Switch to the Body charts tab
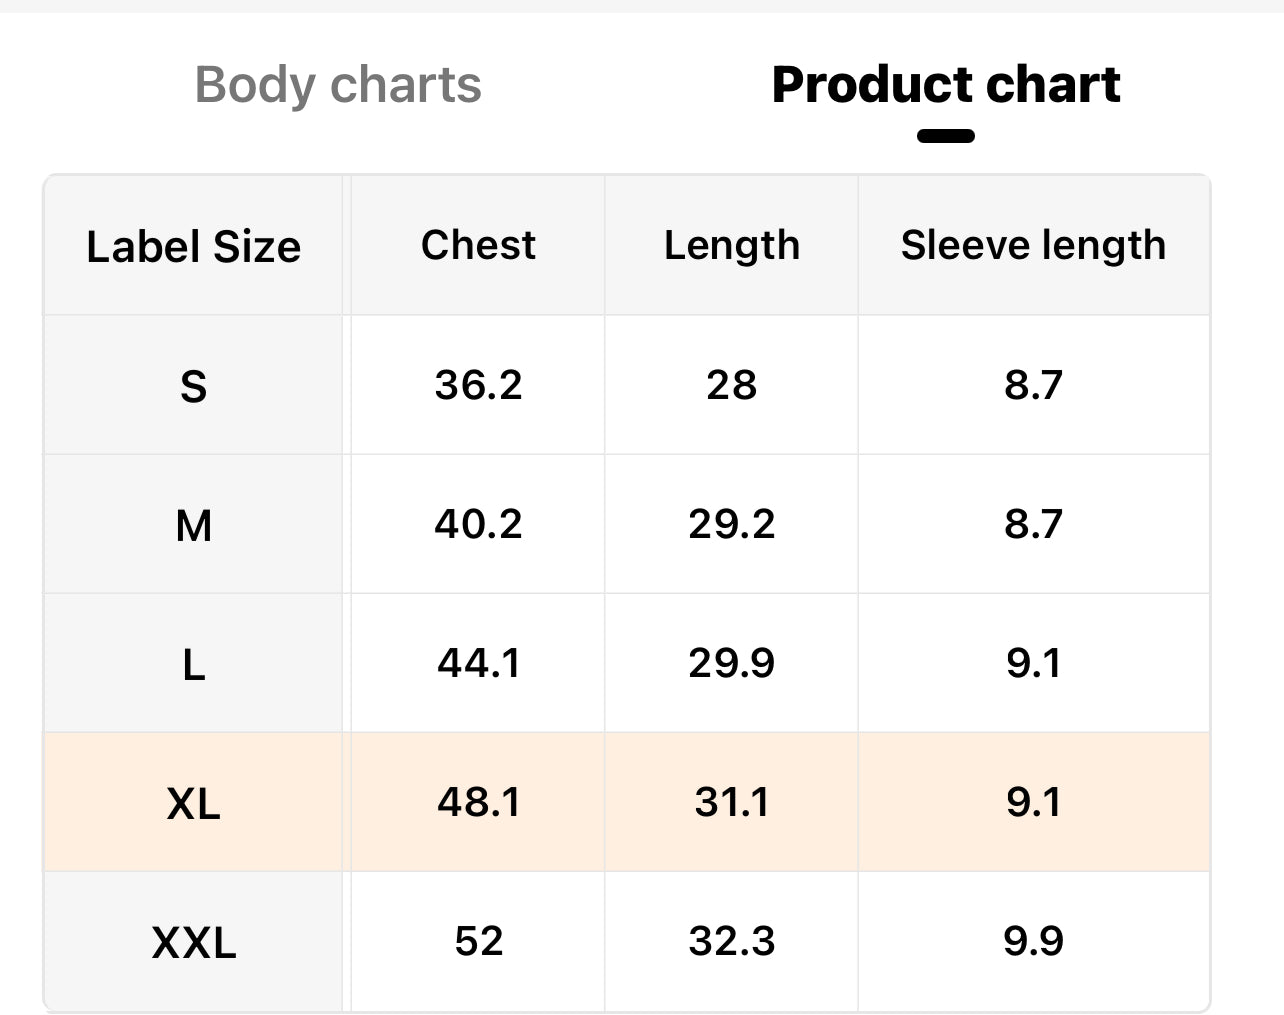Image resolution: width=1284 pixels, height=1015 pixels. click(338, 85)
